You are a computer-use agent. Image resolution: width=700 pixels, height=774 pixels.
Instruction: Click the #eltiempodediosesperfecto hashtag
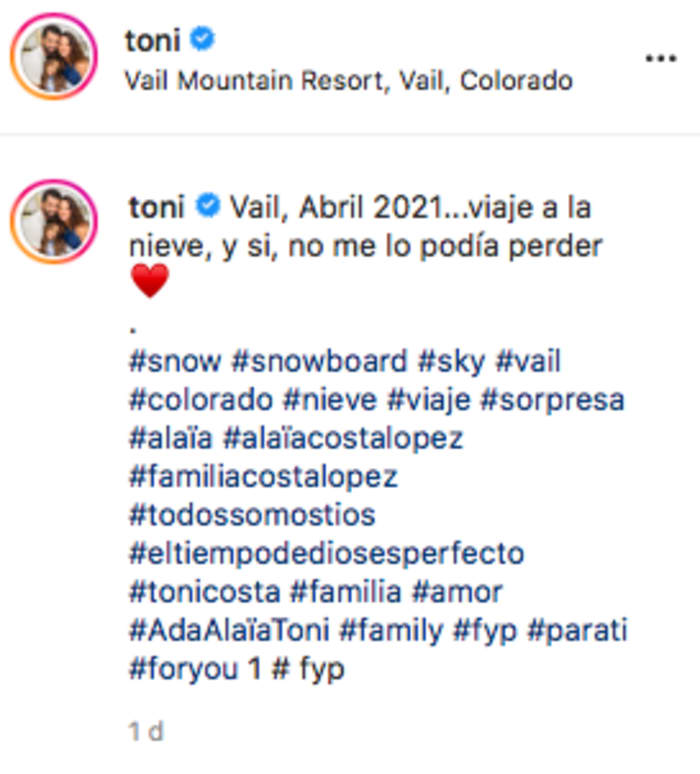tap(326, 552)
